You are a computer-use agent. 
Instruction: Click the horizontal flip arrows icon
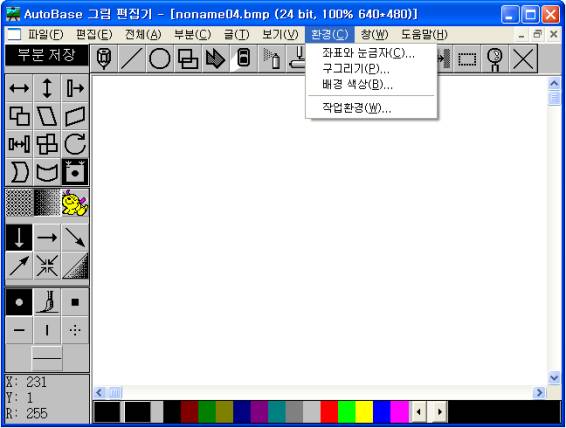(x=19, y=88)
